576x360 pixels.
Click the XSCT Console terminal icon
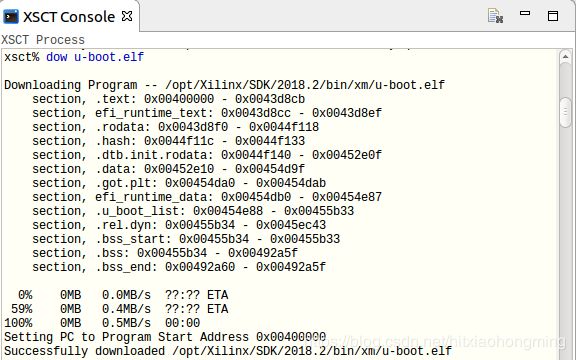(x=11, y=17)
